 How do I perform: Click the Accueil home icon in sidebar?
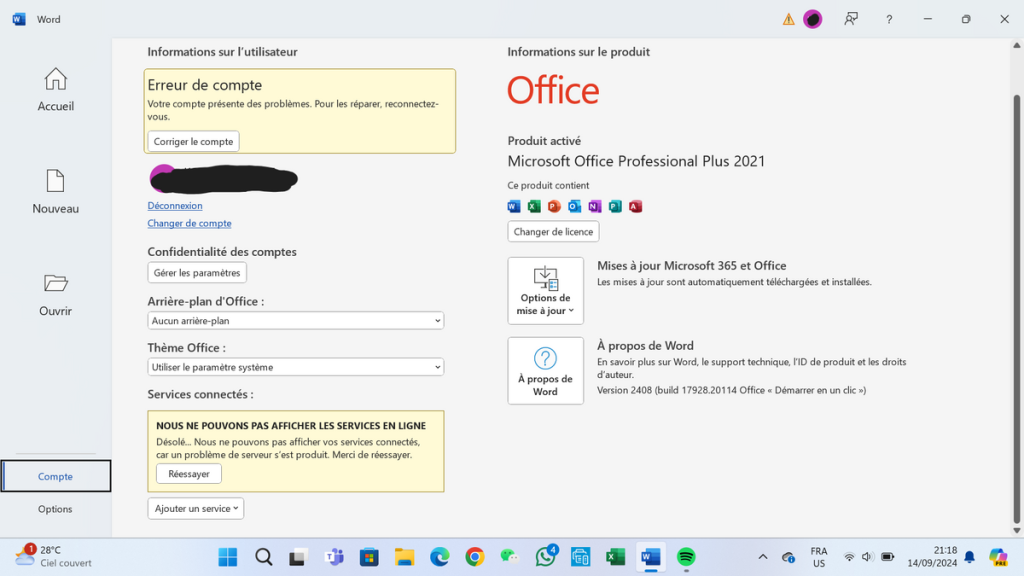(x=56, y=79)
